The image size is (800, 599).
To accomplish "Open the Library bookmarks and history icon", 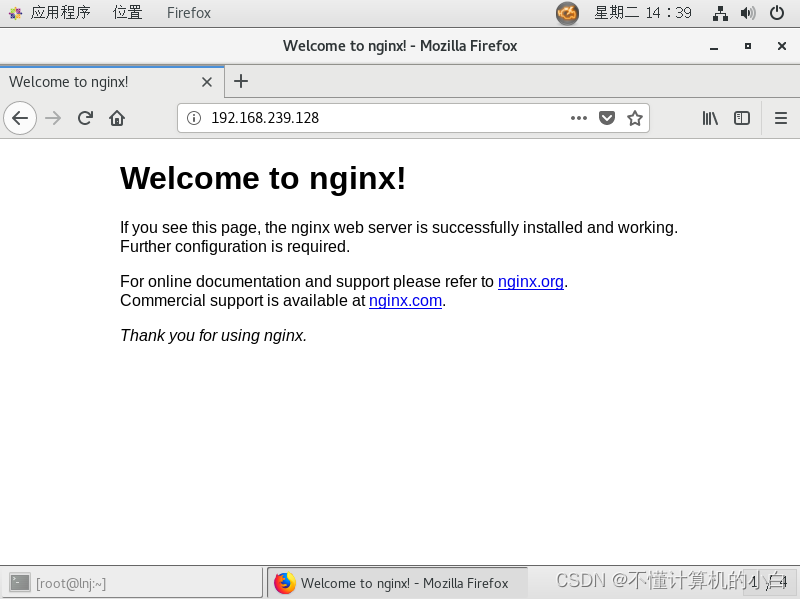I will click(710, 118).
